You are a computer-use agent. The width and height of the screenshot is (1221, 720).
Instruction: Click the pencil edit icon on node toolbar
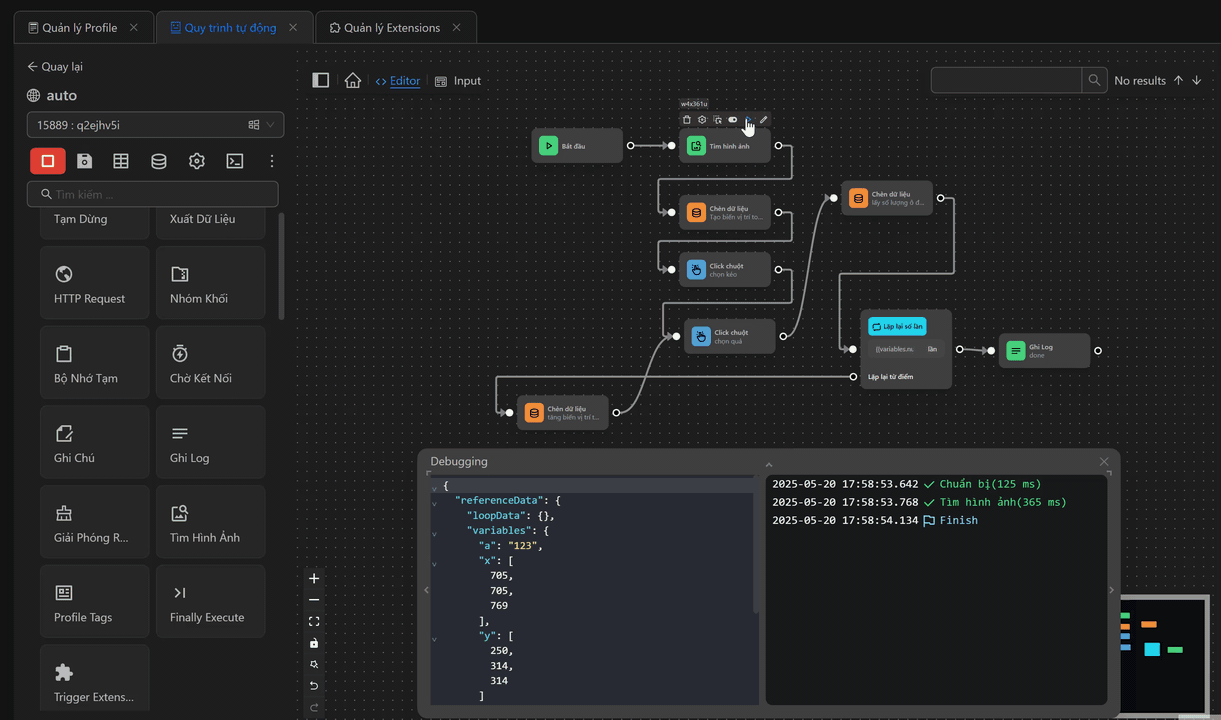click(x=764, y=120)
